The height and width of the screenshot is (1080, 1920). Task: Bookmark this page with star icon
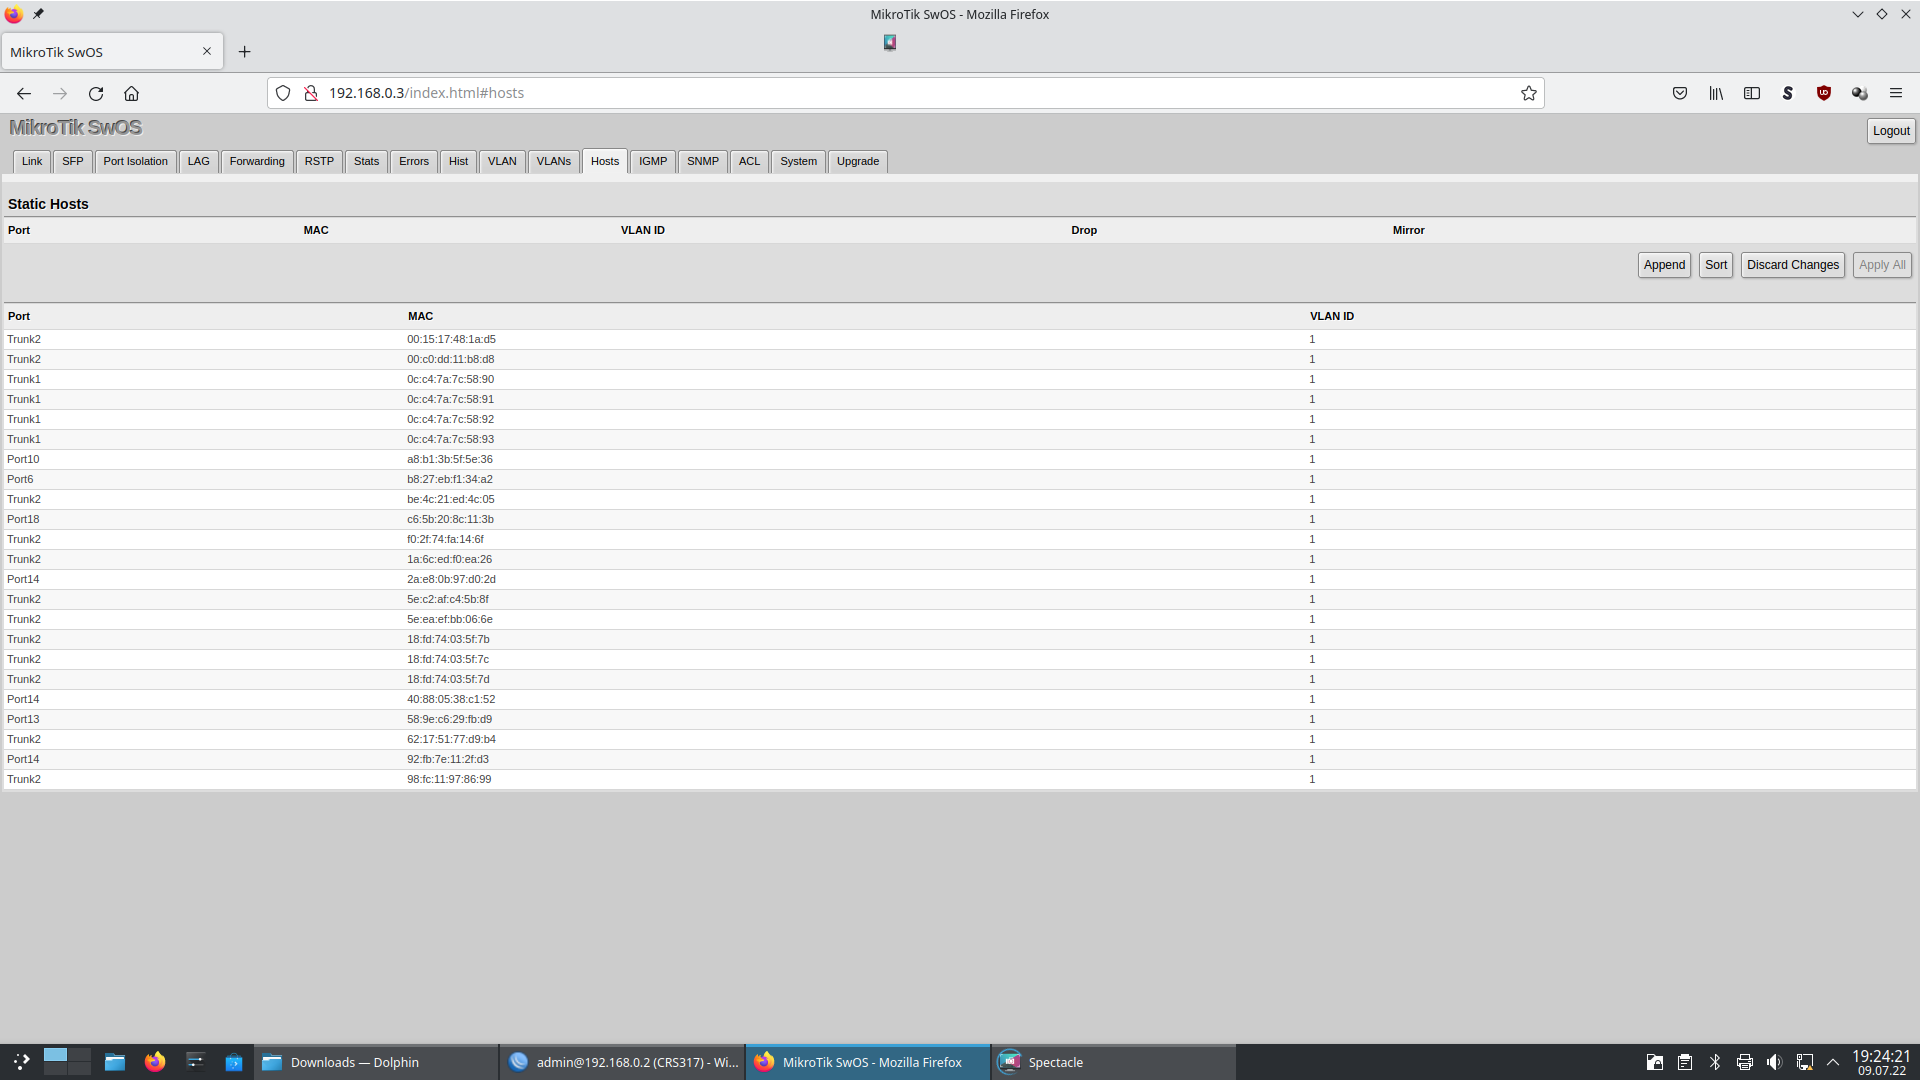[x=1528, y=93]
